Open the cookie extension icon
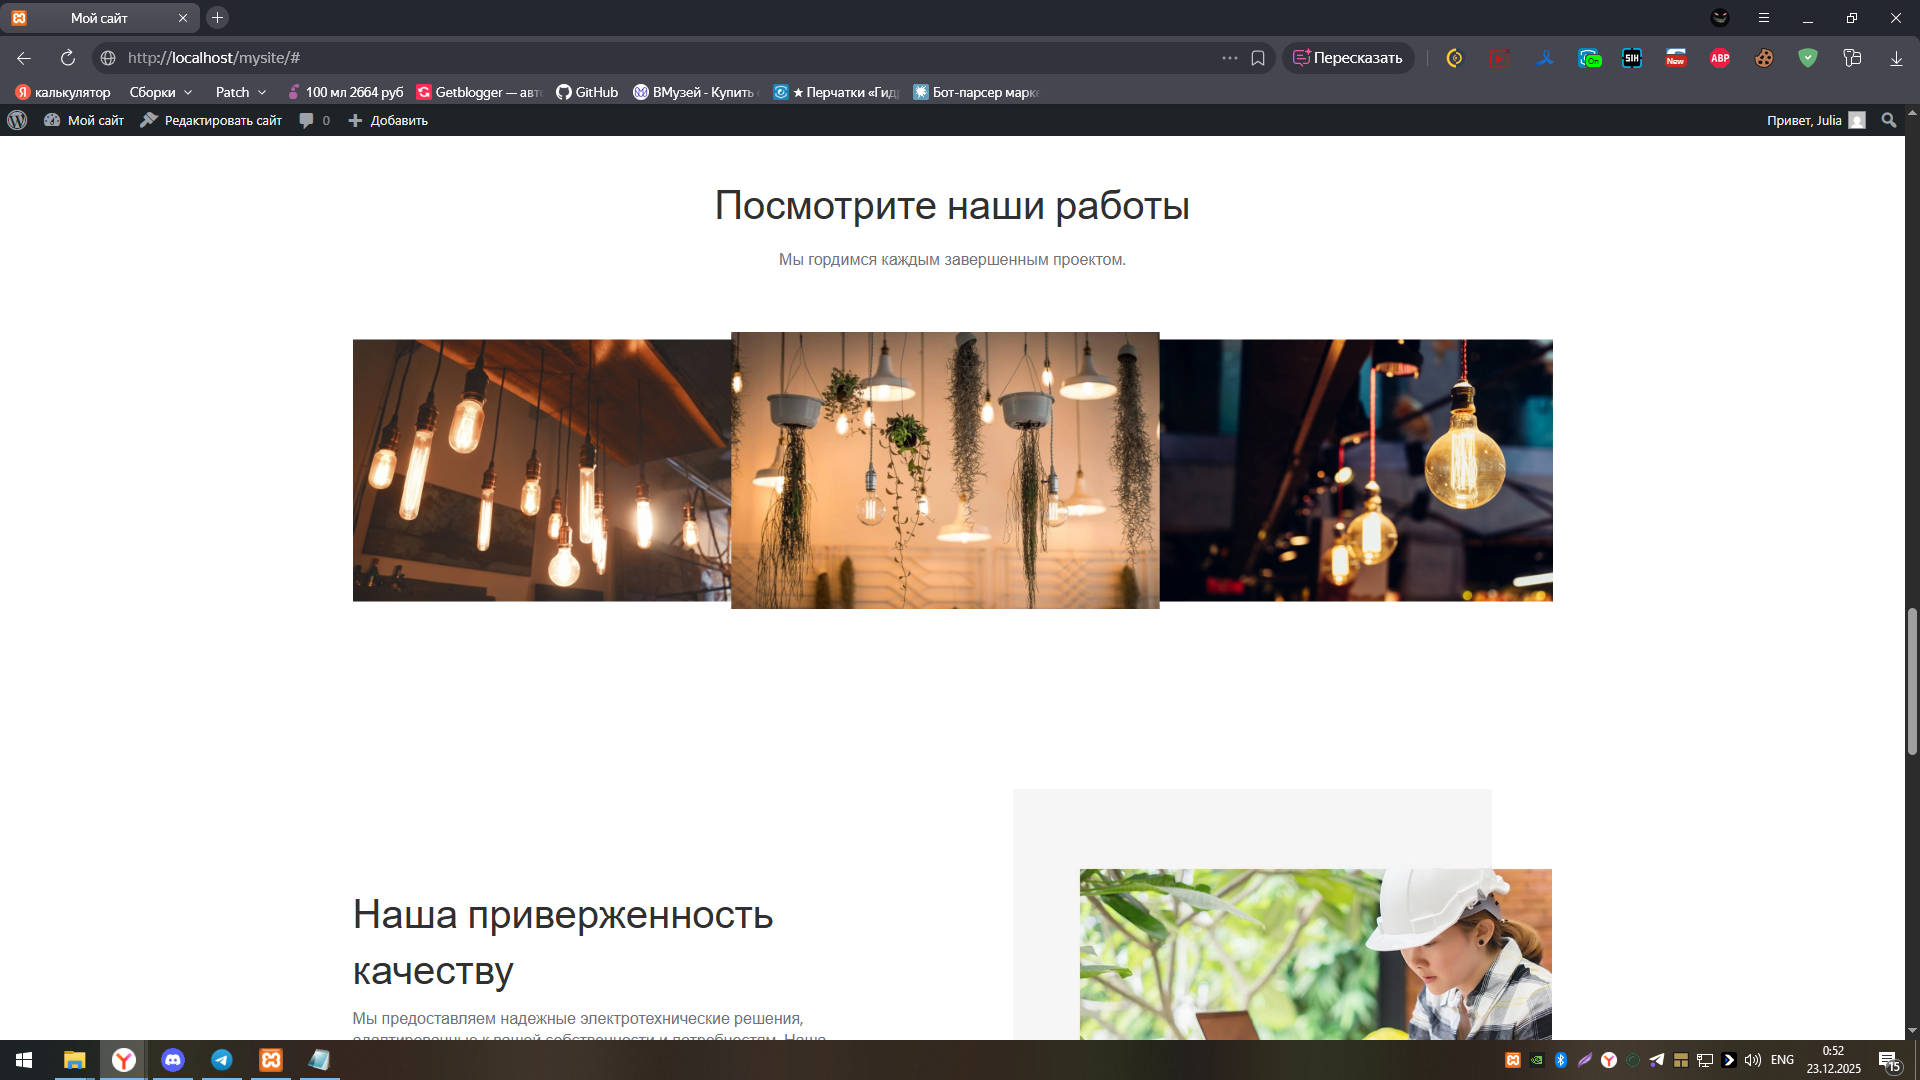Viewport: 1920px width, 1080px height. 1764,58
